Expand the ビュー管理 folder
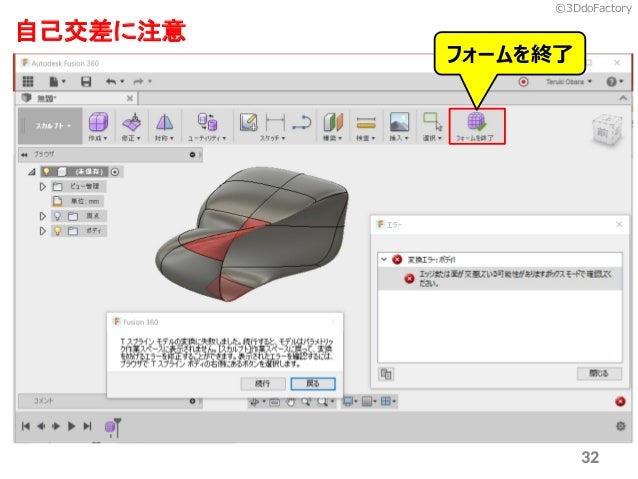Image resolution: width=638 pixels, height=479 pixels. [43, 187]
